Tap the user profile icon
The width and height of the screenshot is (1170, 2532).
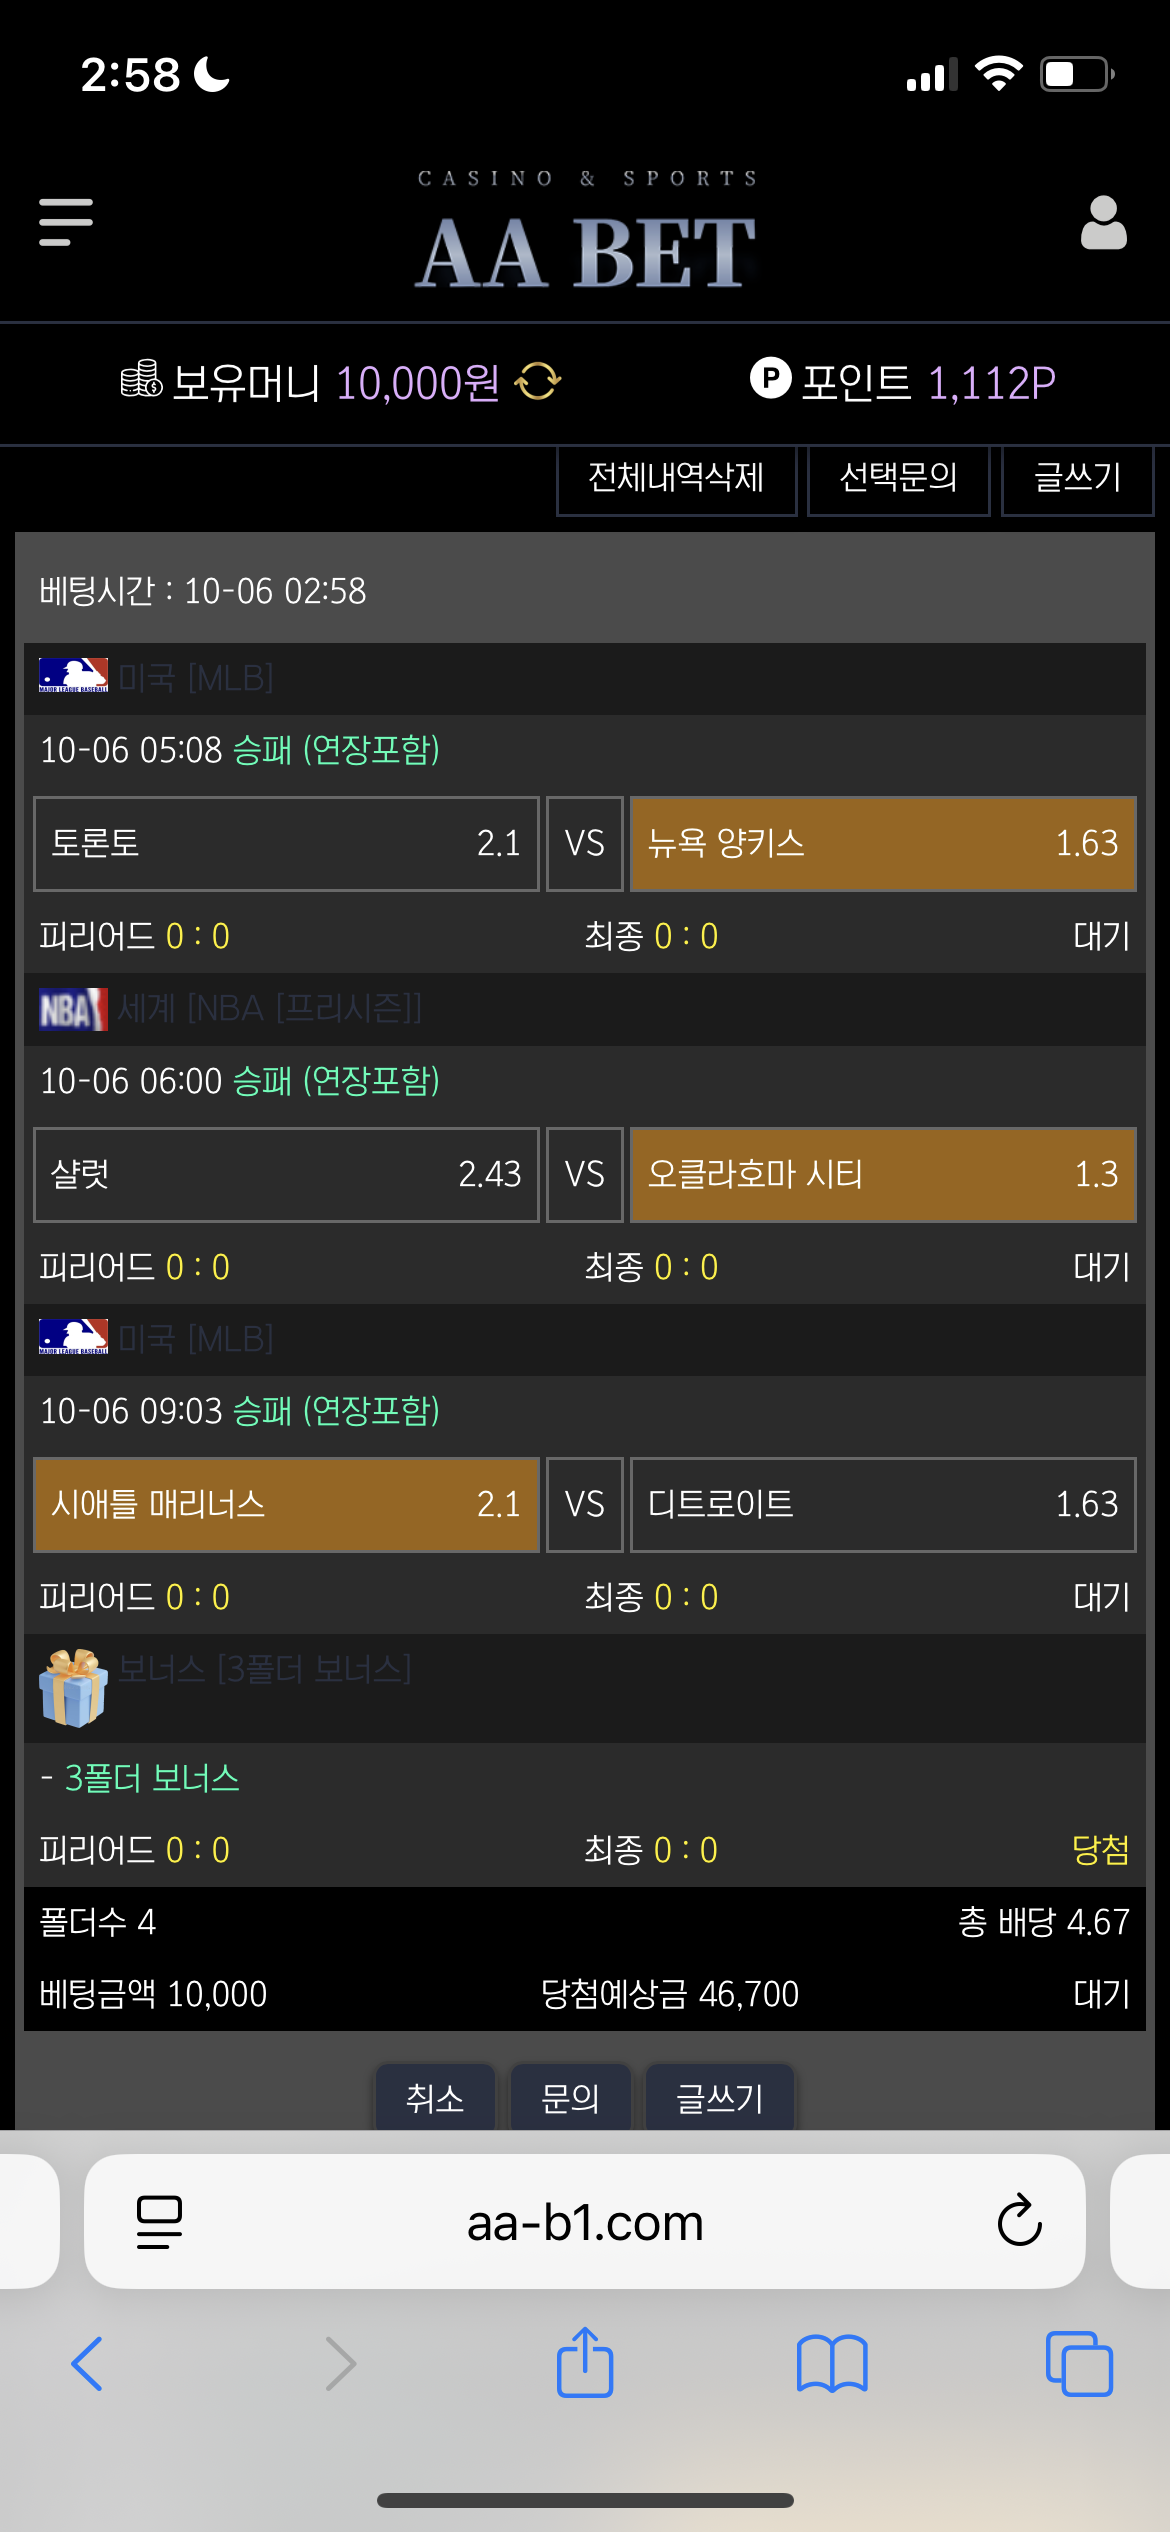tap(1103, 222)
